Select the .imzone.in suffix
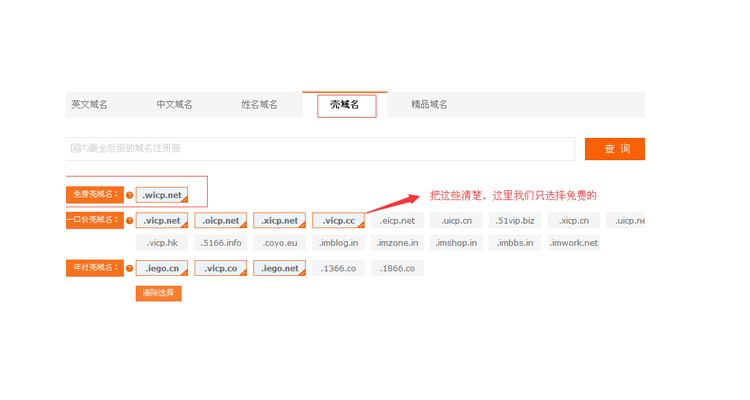 (x=397, y=243)
